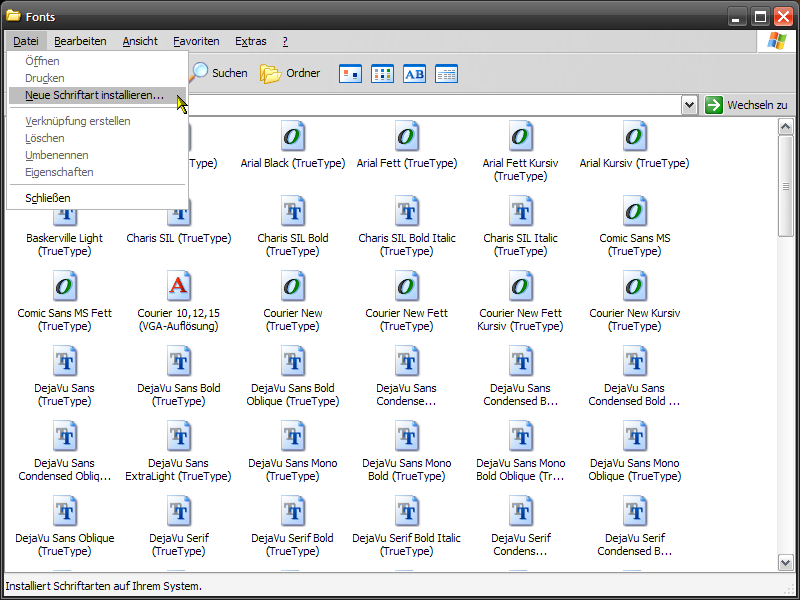
Task: Select the DejaVu Sans Mono Oblique font
Action: [634, 436]
